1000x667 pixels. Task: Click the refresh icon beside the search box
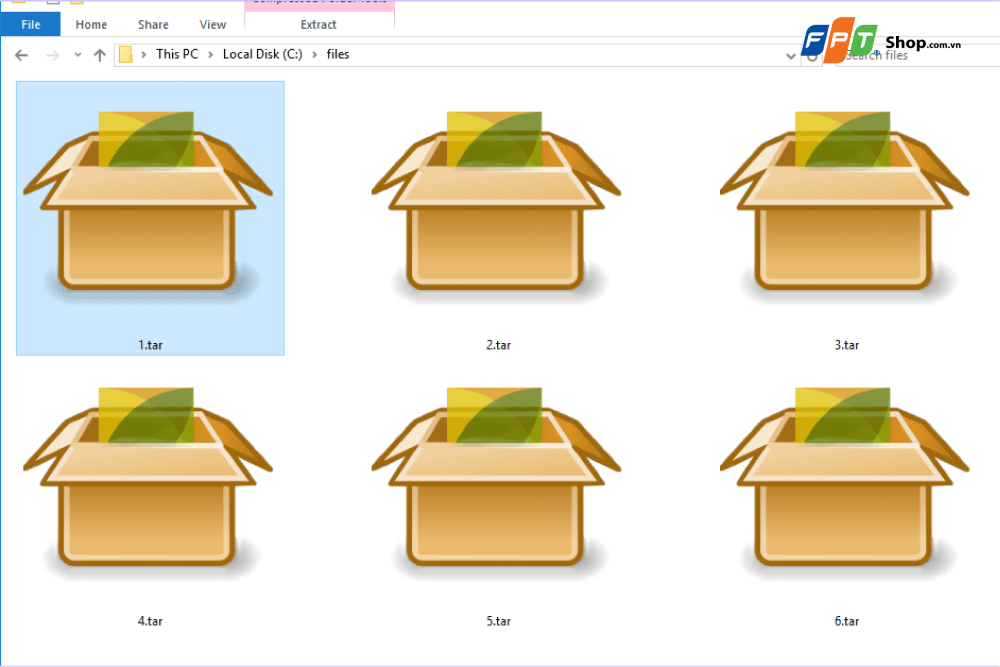(x=812, y=55)
